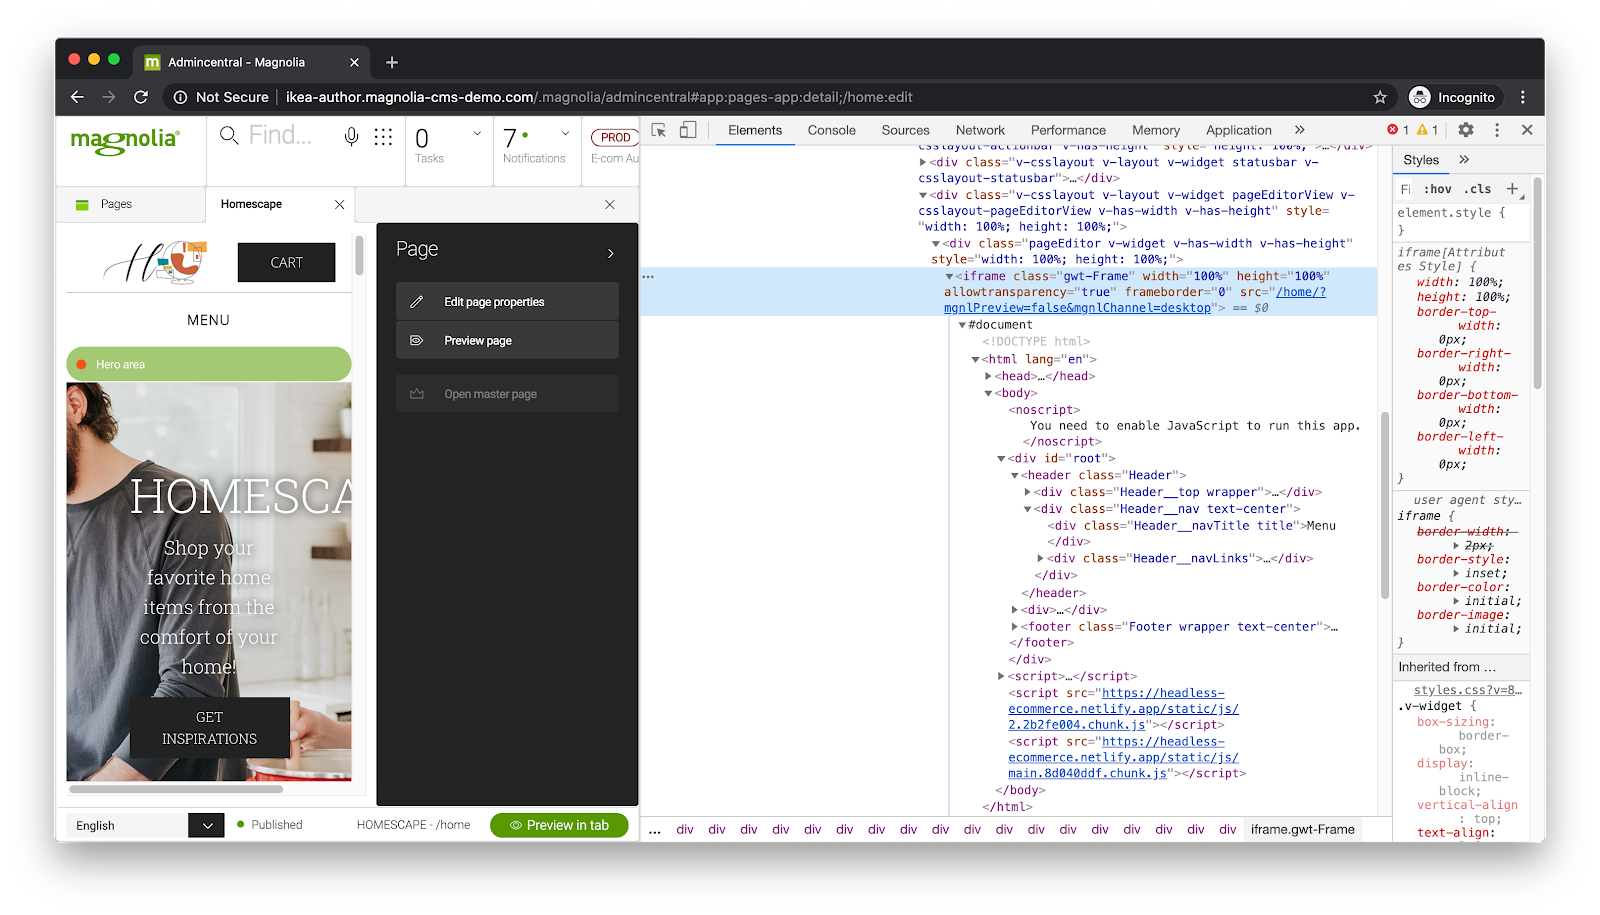Activate the DevTools inspect element picker
The width and height of the screenshot is (1600, 915).
[x=658, y=130]
